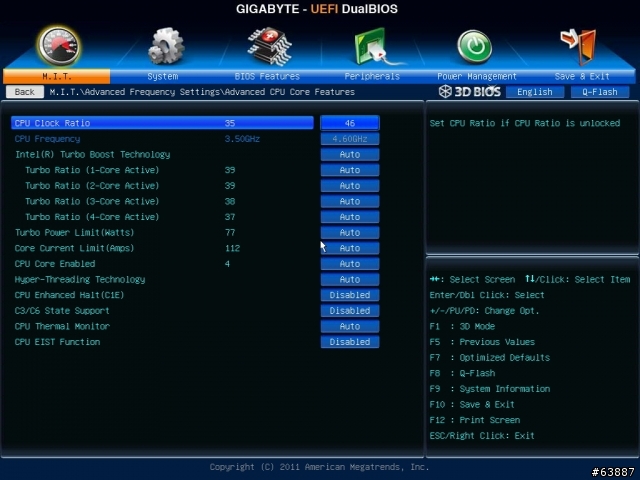Click the 3D BIOS logo
Image resolution: width=640 pixels, height=480 pixels.
tap(469, 91)
